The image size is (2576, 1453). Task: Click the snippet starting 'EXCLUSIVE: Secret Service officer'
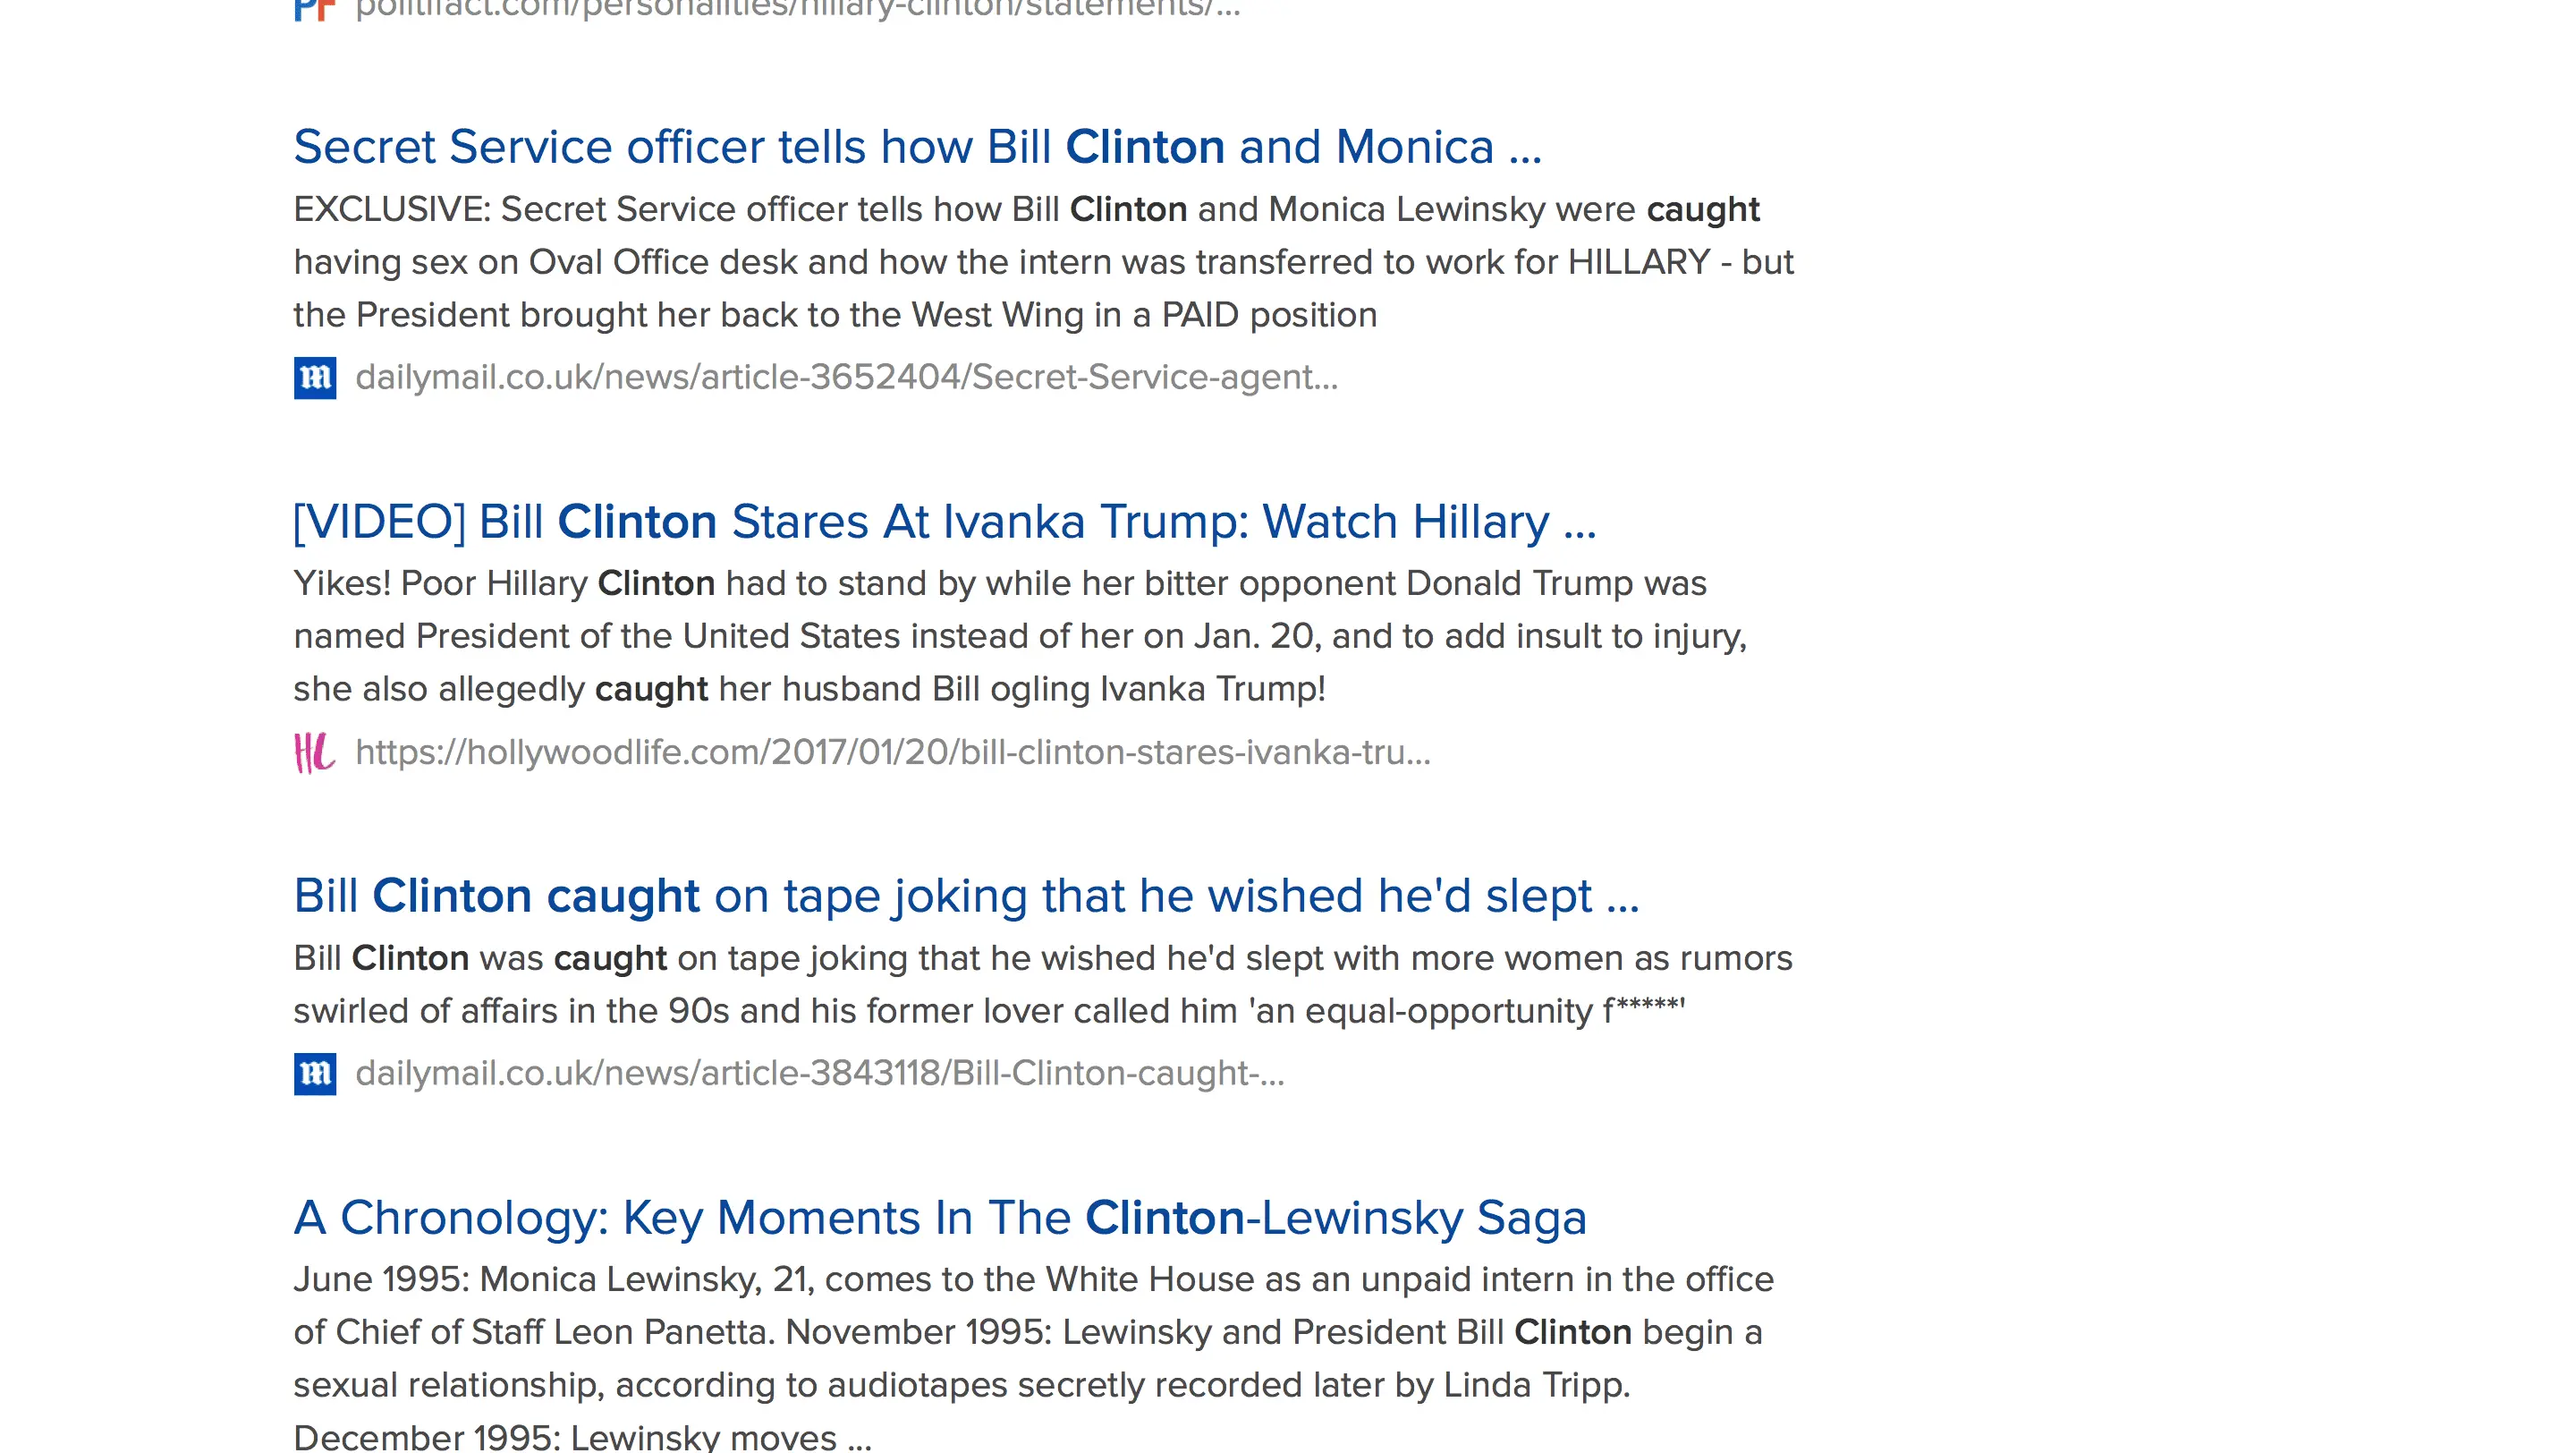(x=1042, y=262)
